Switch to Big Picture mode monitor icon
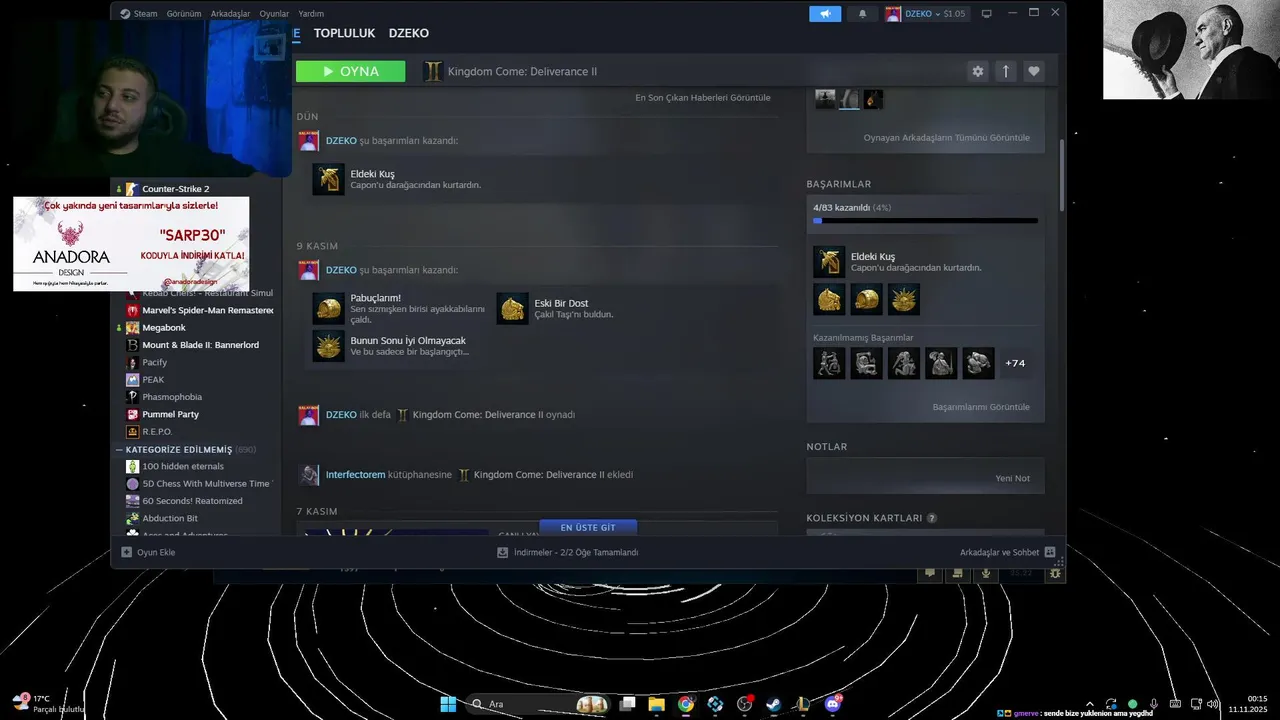Screen dimensions: 1280x720 [x=987, y=13]
